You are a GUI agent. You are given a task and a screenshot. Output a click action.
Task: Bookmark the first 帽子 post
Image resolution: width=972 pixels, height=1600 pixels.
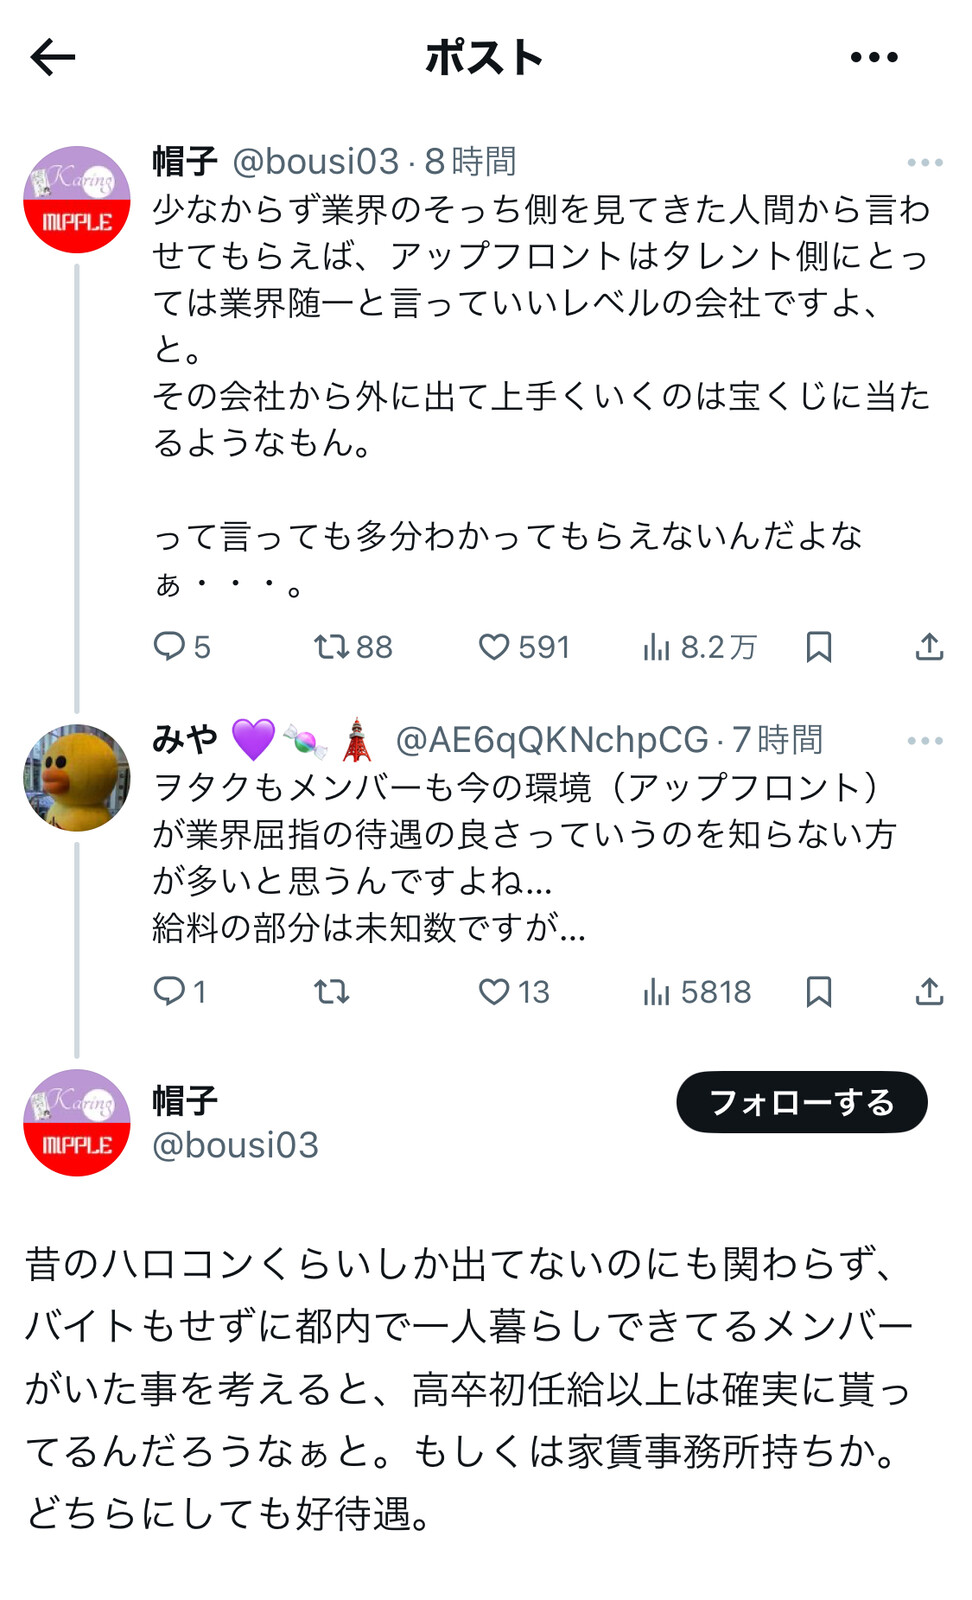(x=819, y=647)
